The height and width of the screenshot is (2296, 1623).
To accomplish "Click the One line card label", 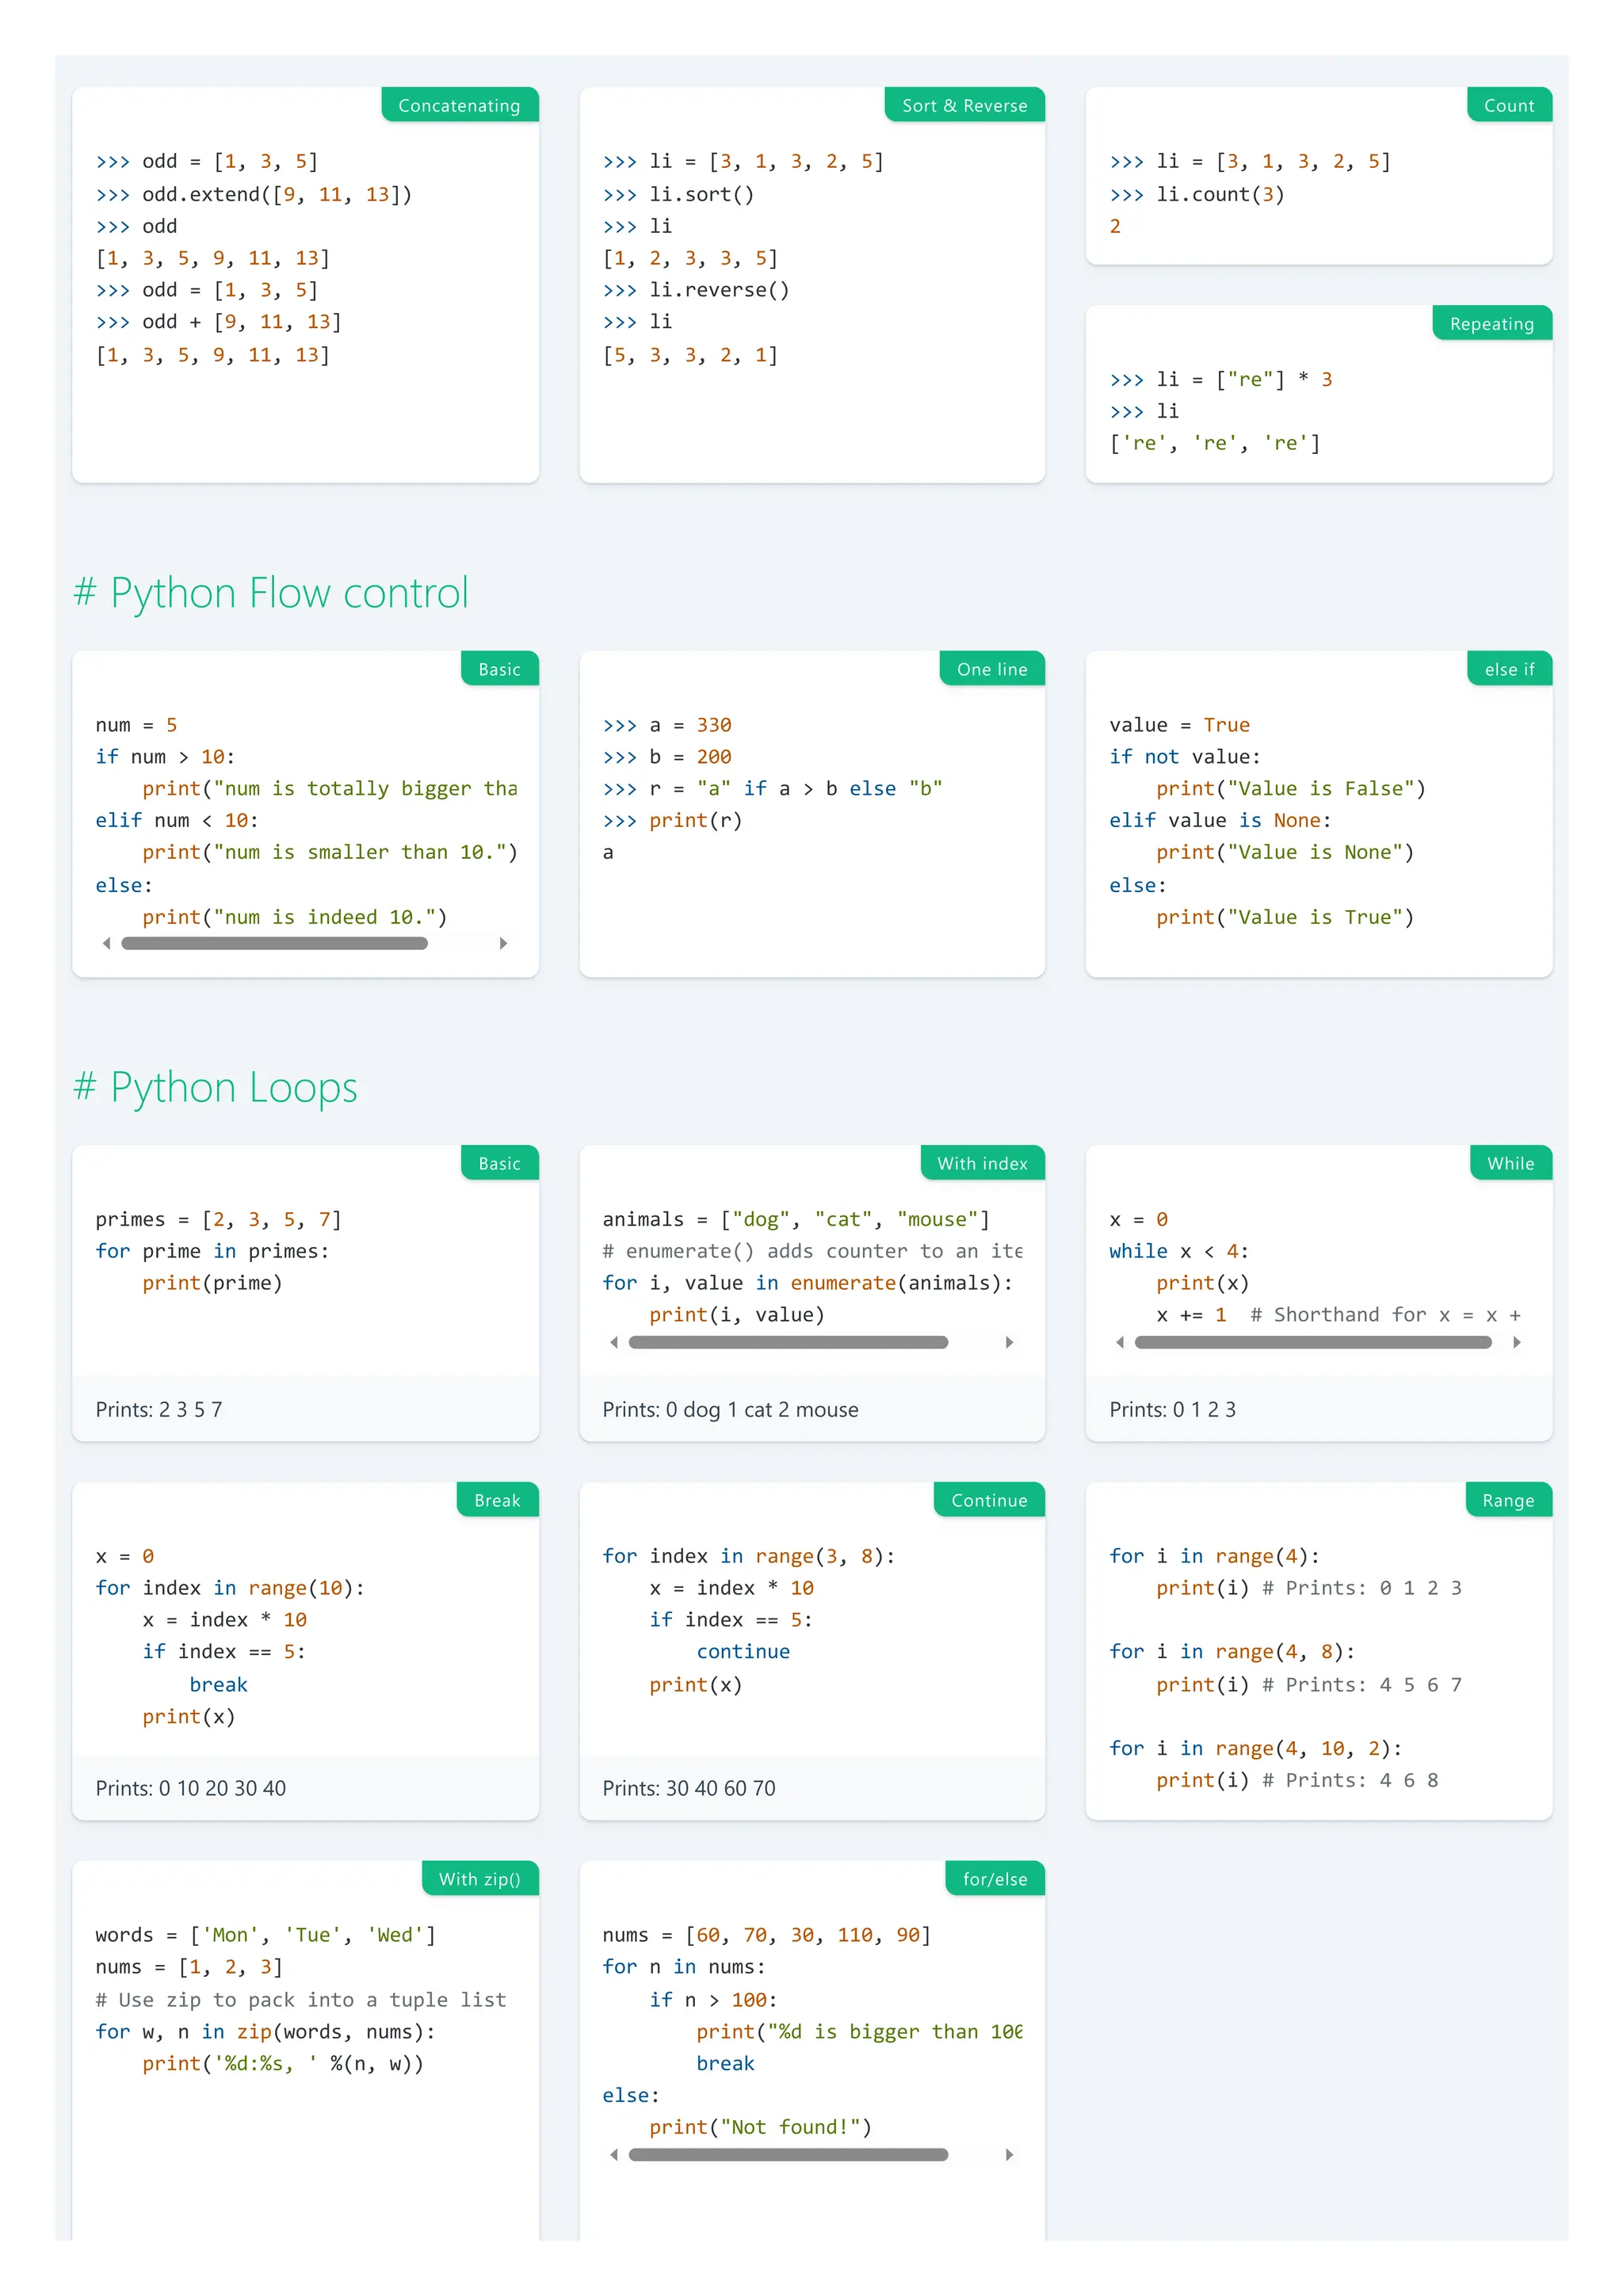I will (x=991, y=669).
